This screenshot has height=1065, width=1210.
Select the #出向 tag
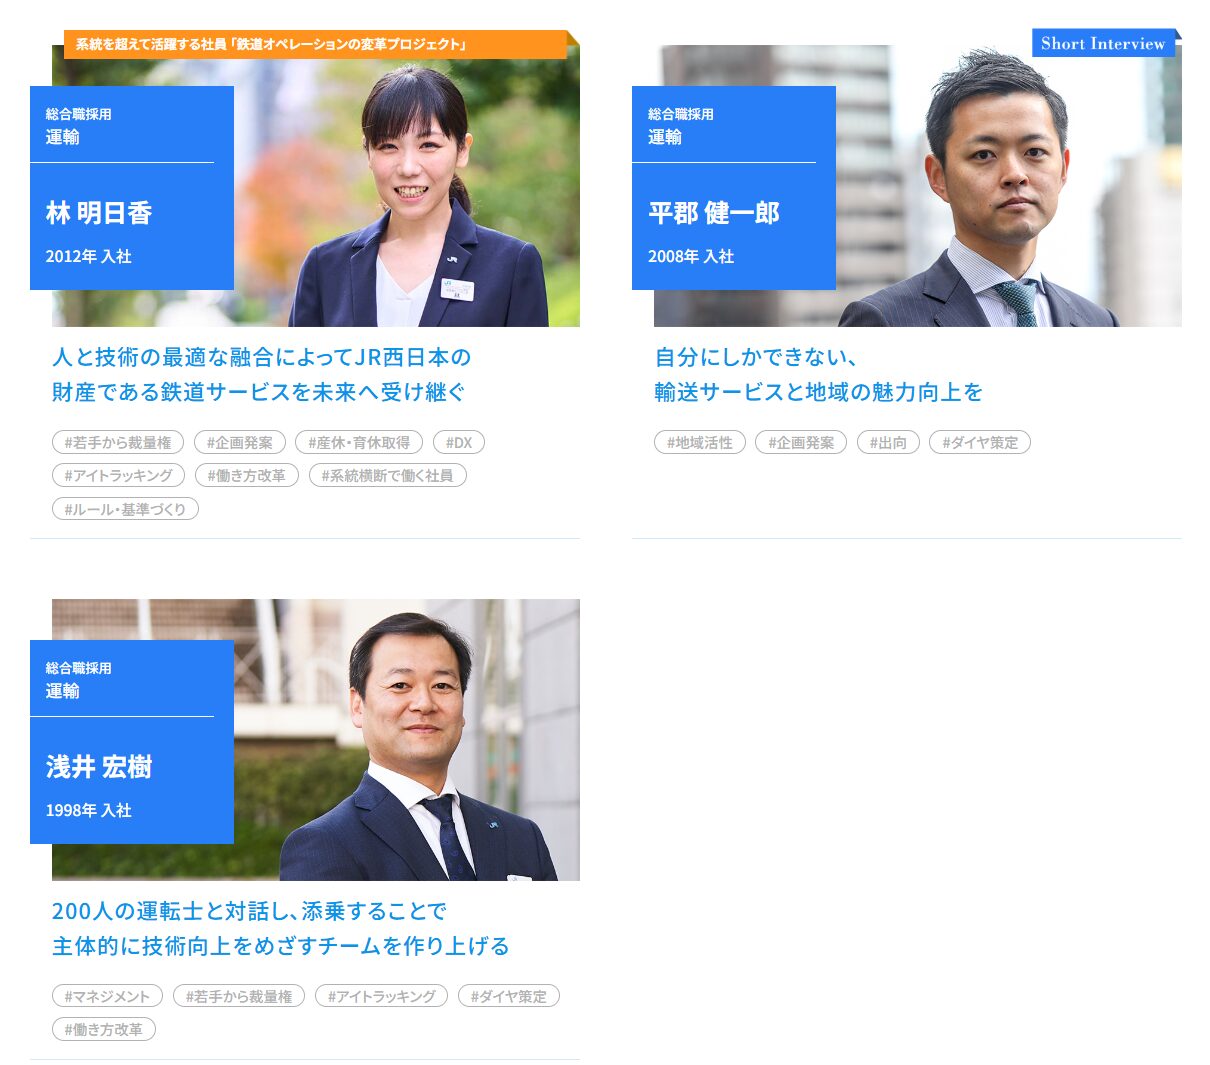click(x=888, y=442)
